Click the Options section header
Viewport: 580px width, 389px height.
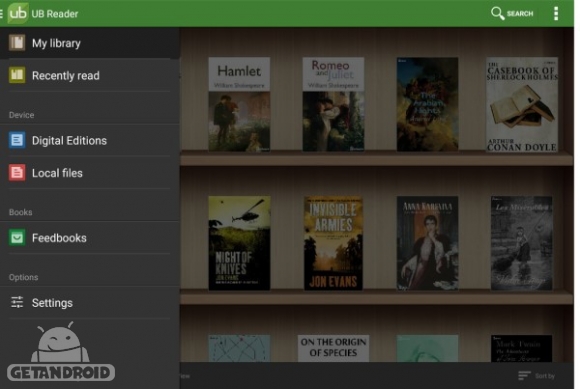(23, 277)
